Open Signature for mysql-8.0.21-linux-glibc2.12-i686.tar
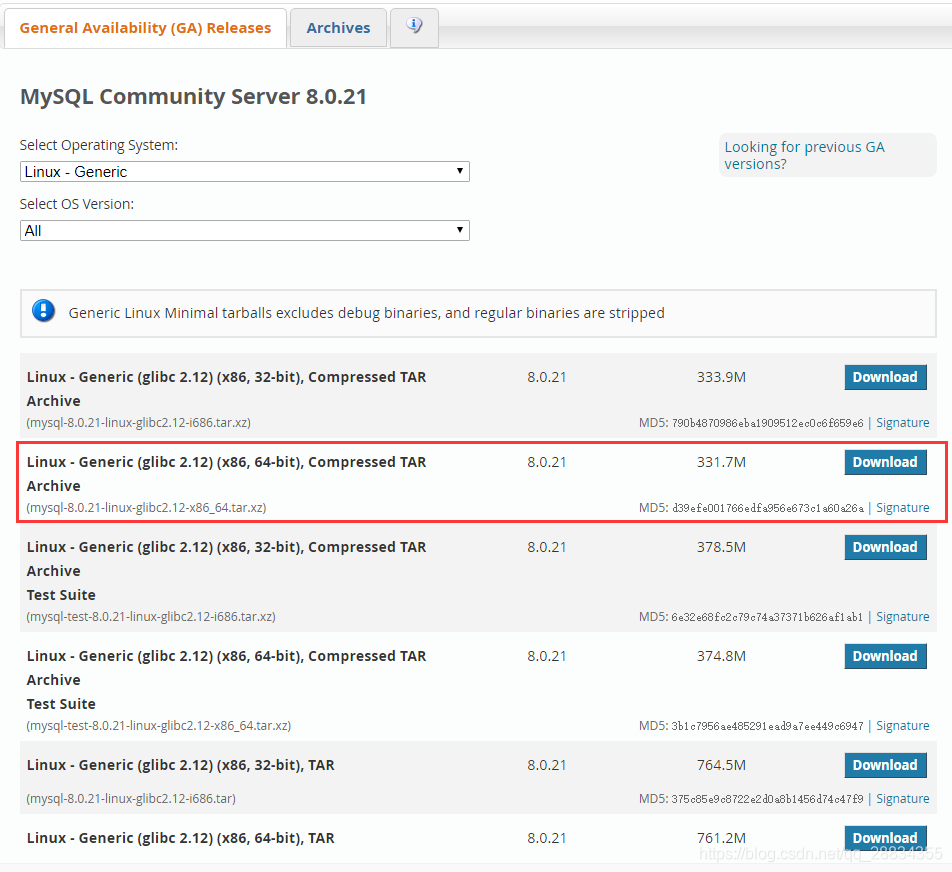Screen dimensions: 952x872 (x=902, y=799)
